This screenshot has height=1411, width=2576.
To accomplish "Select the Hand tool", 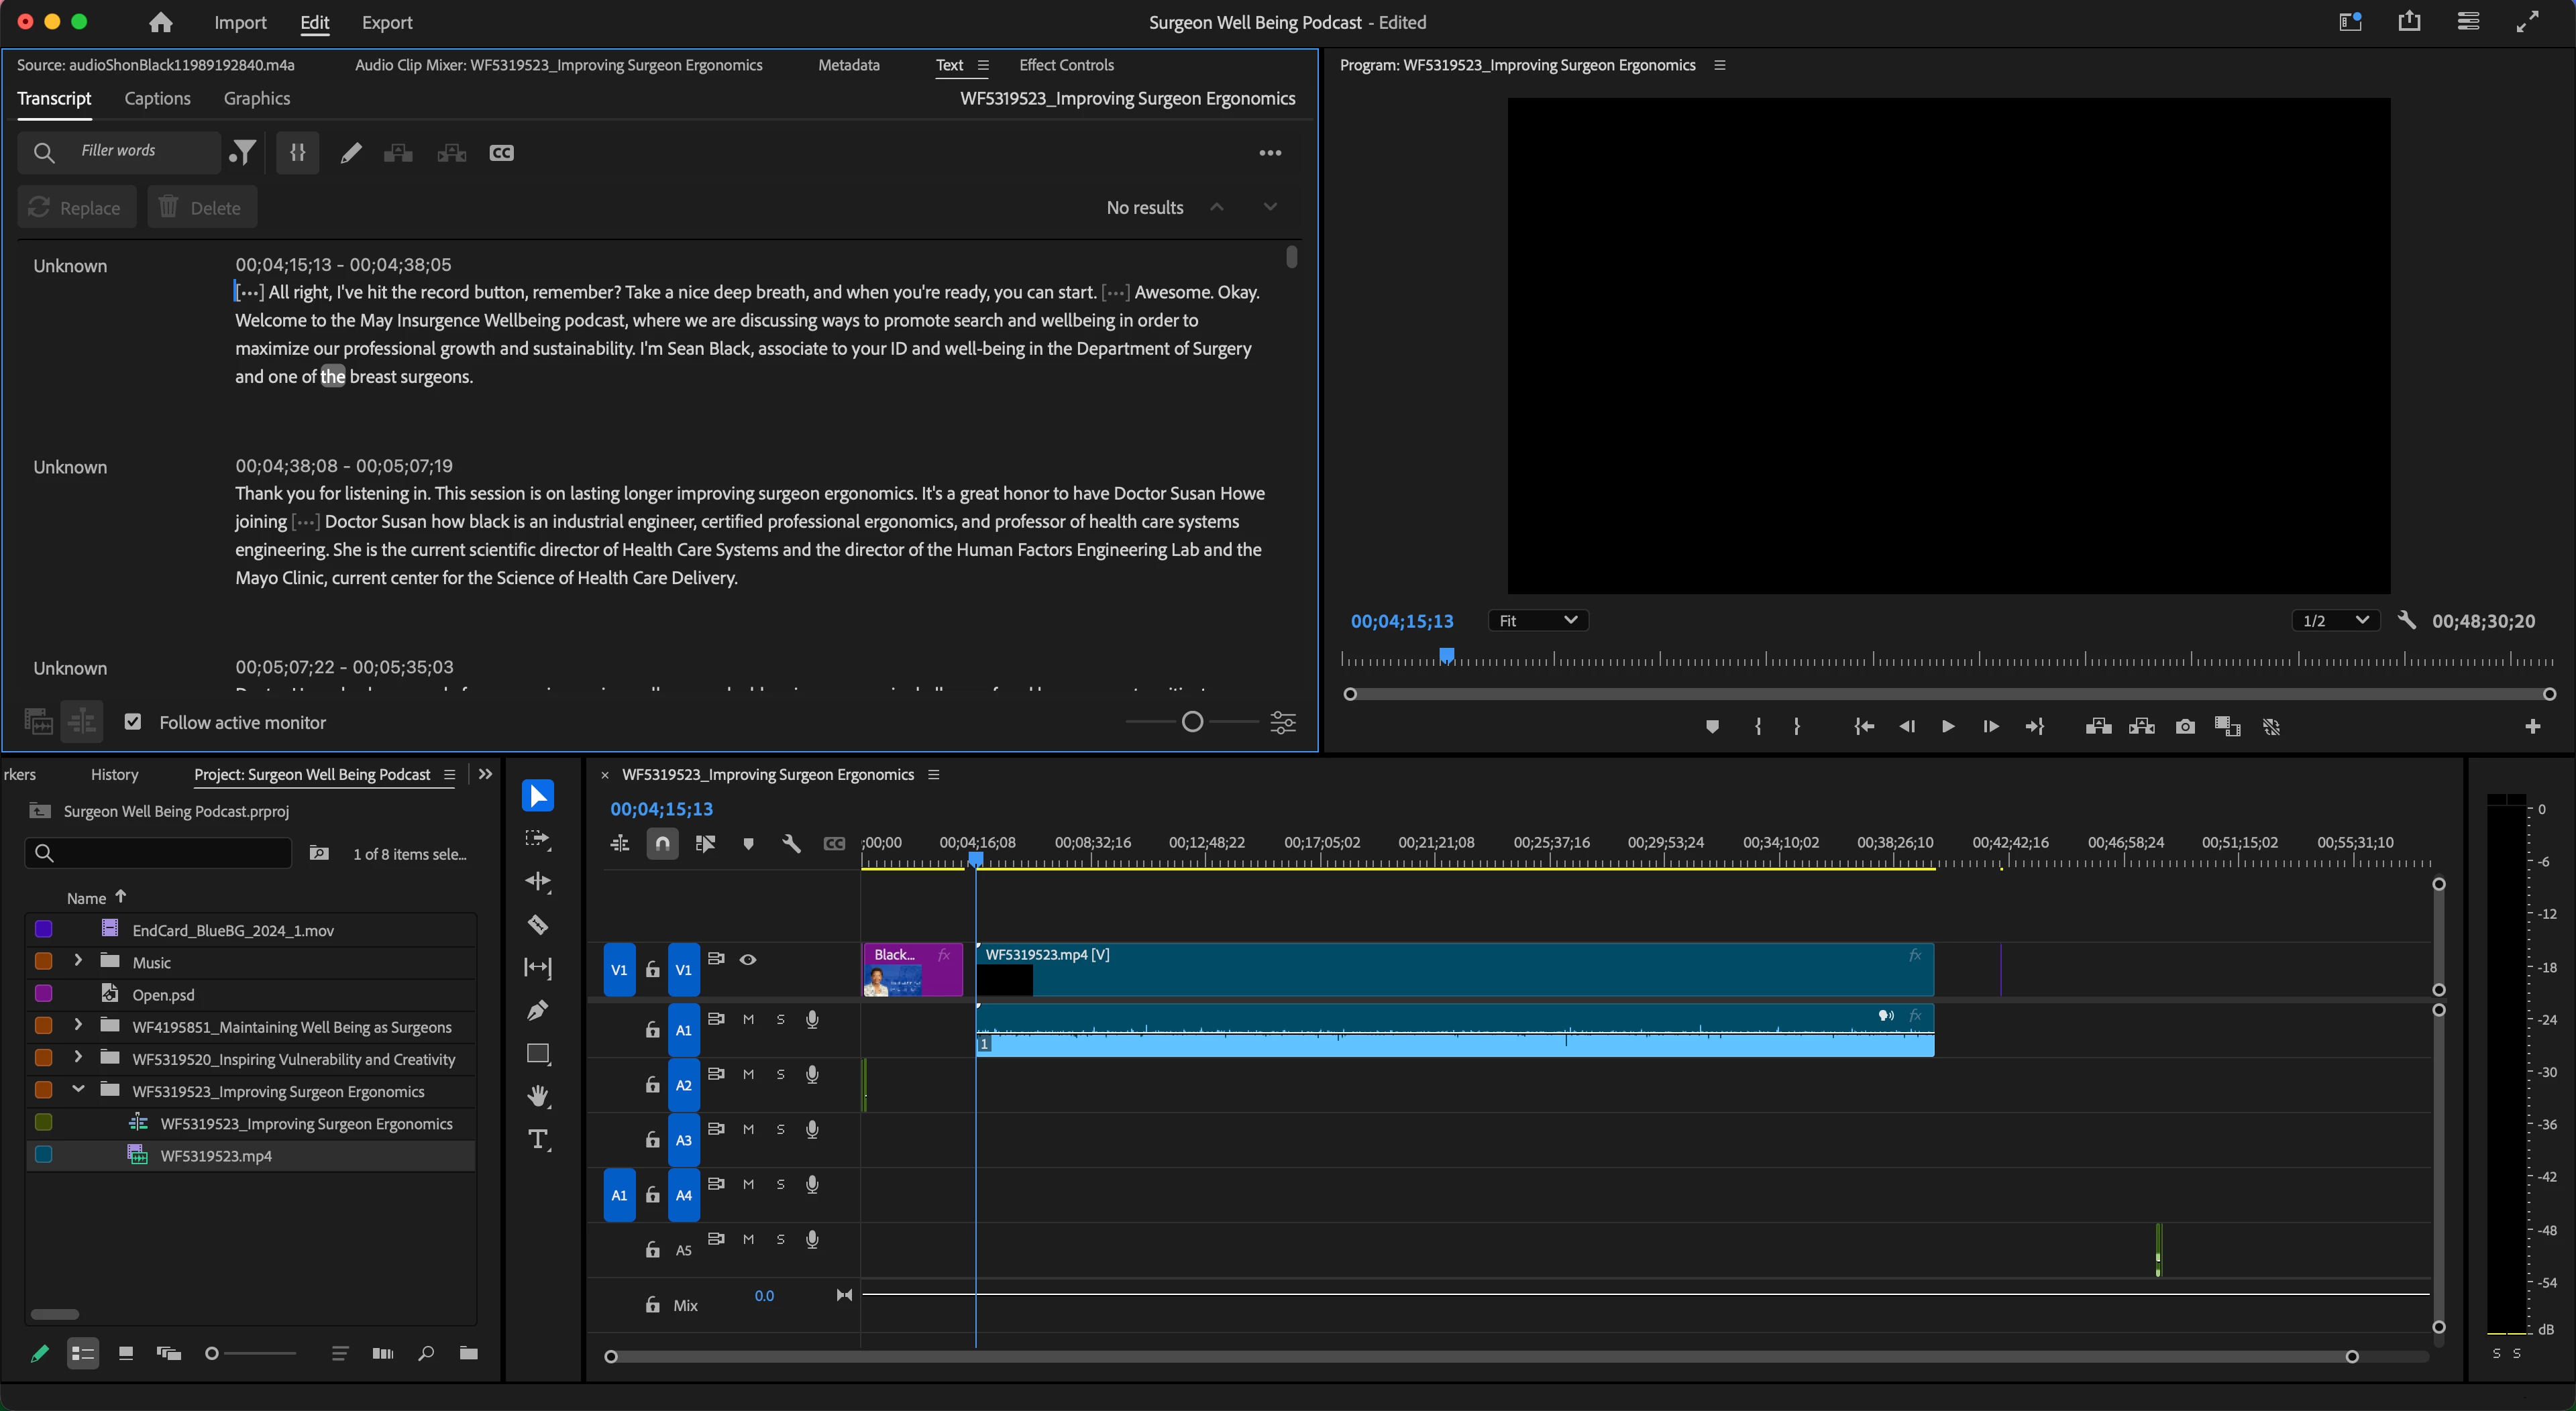I will click(x=537, y=1097).
